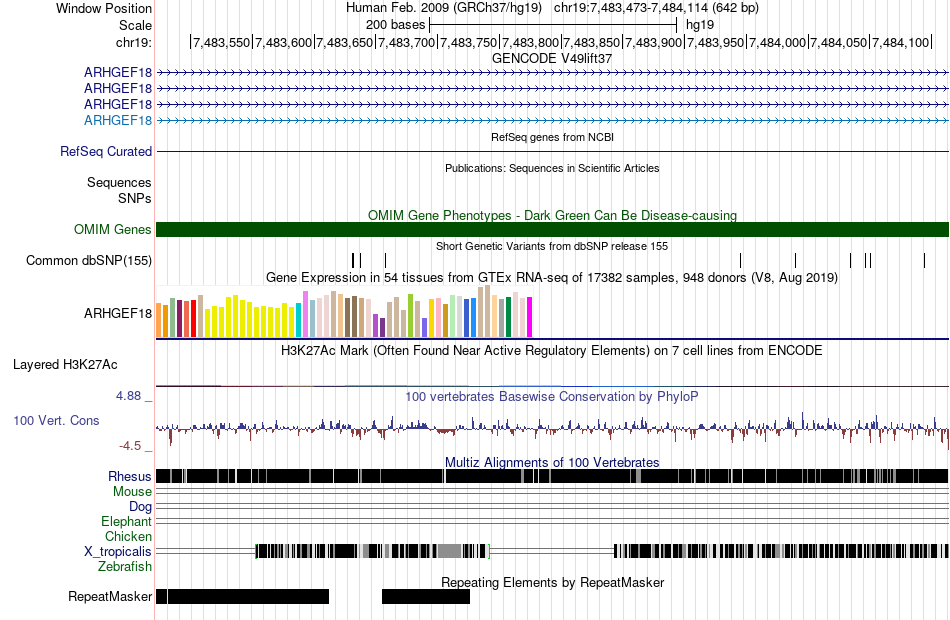Click the leftmost Common dbSNP variant mark
The width and height of the screenshot is (950, 620).
pos(353,261)
